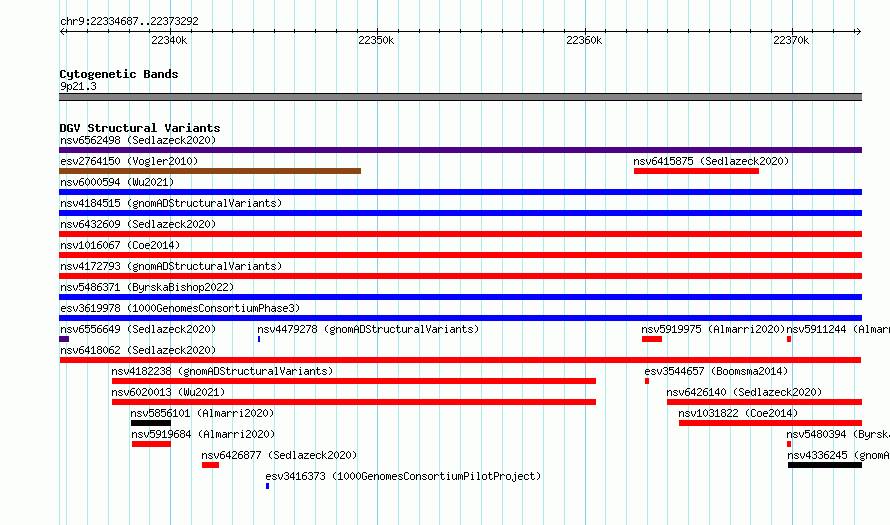The height and width of the screenshot is (525, 890).
Task: Click the red nsv4182238 gnomAD variant bar
Action: [354, 381]
